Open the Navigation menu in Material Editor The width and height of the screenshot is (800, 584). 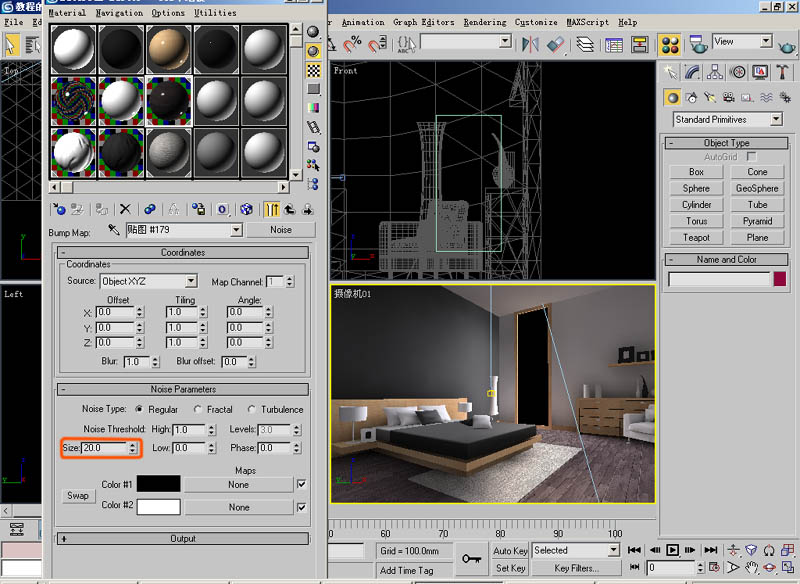click(119, 13)
